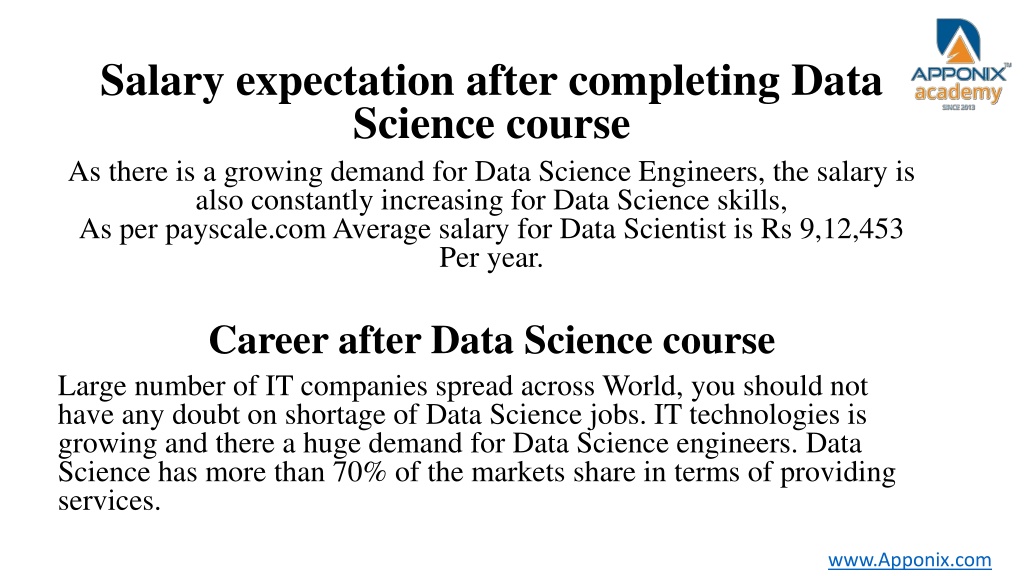Click the 'Science course' heading line
Image resolution: width=1024 pixels, height=576 pixels.
491,124
